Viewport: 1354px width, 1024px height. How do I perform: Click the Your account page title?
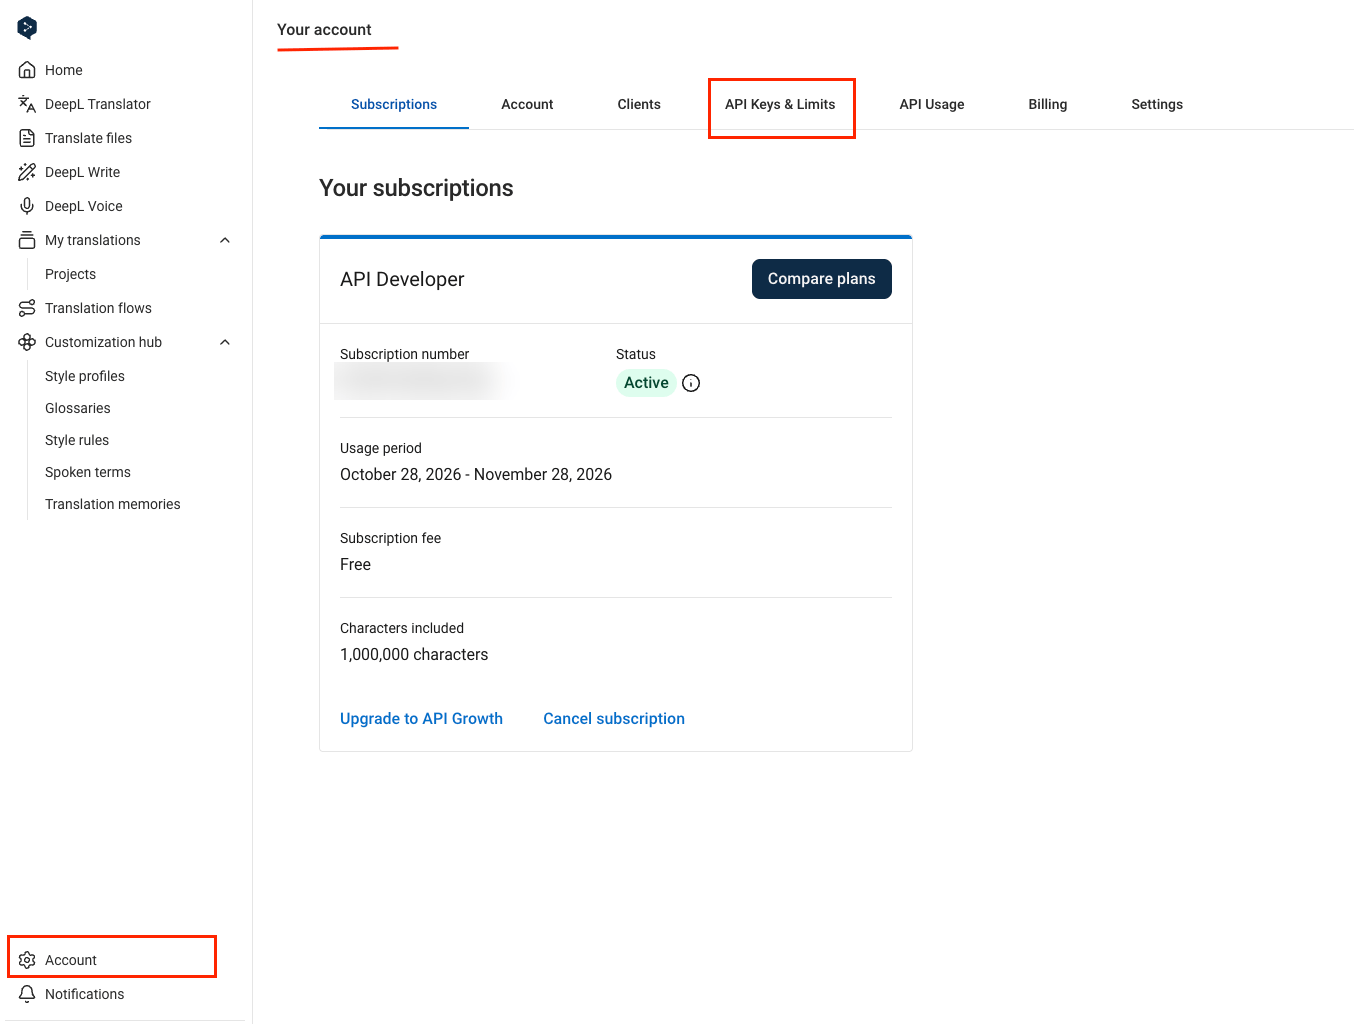(324, 30)
